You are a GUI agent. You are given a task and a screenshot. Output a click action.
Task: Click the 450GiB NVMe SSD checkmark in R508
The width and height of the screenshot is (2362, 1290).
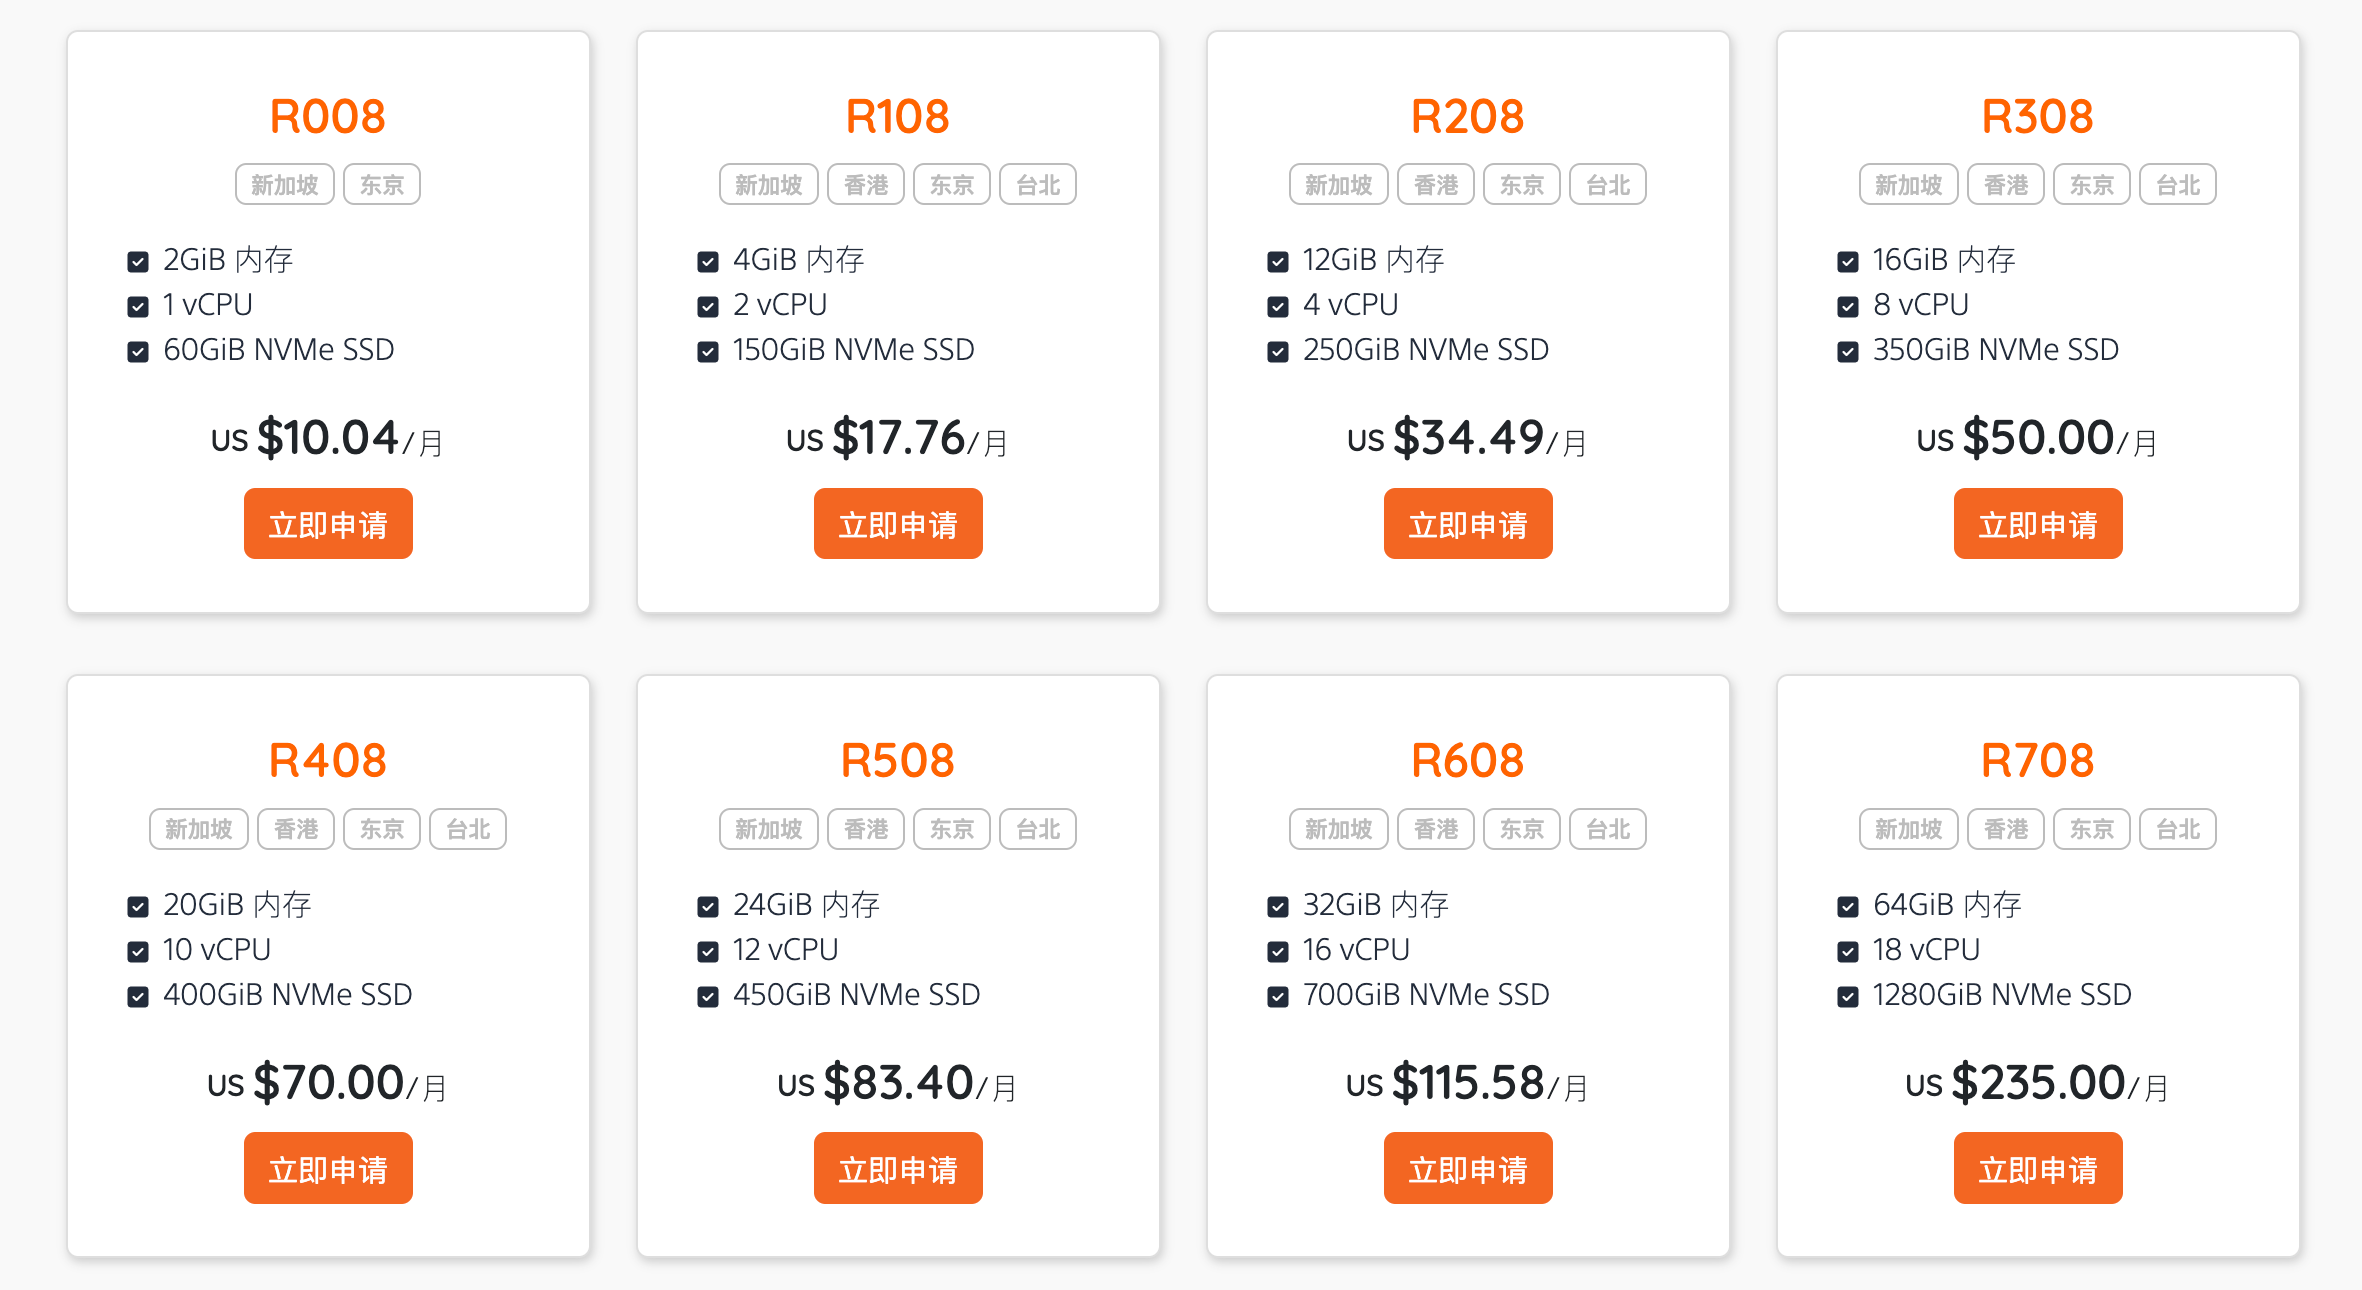(x=708, y=997)
